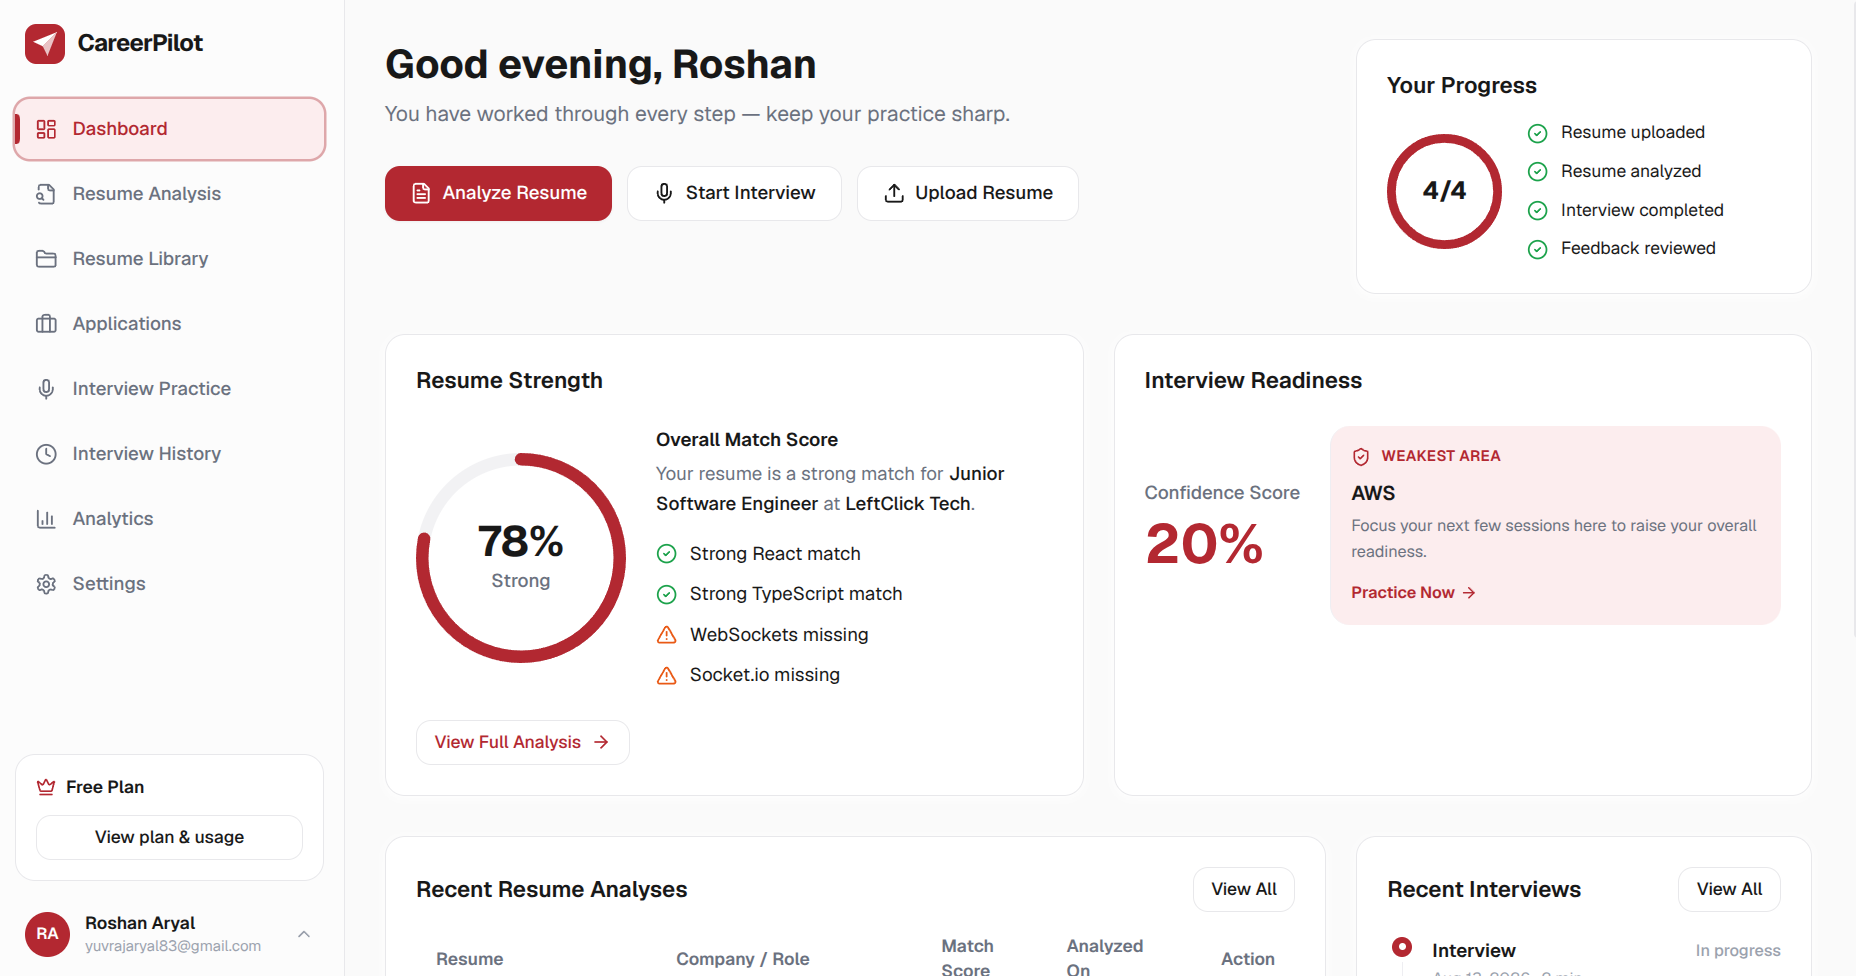Click the document icon in Analyze Resume
Viewport: 1856px width, 976px height.
[421, 193]
